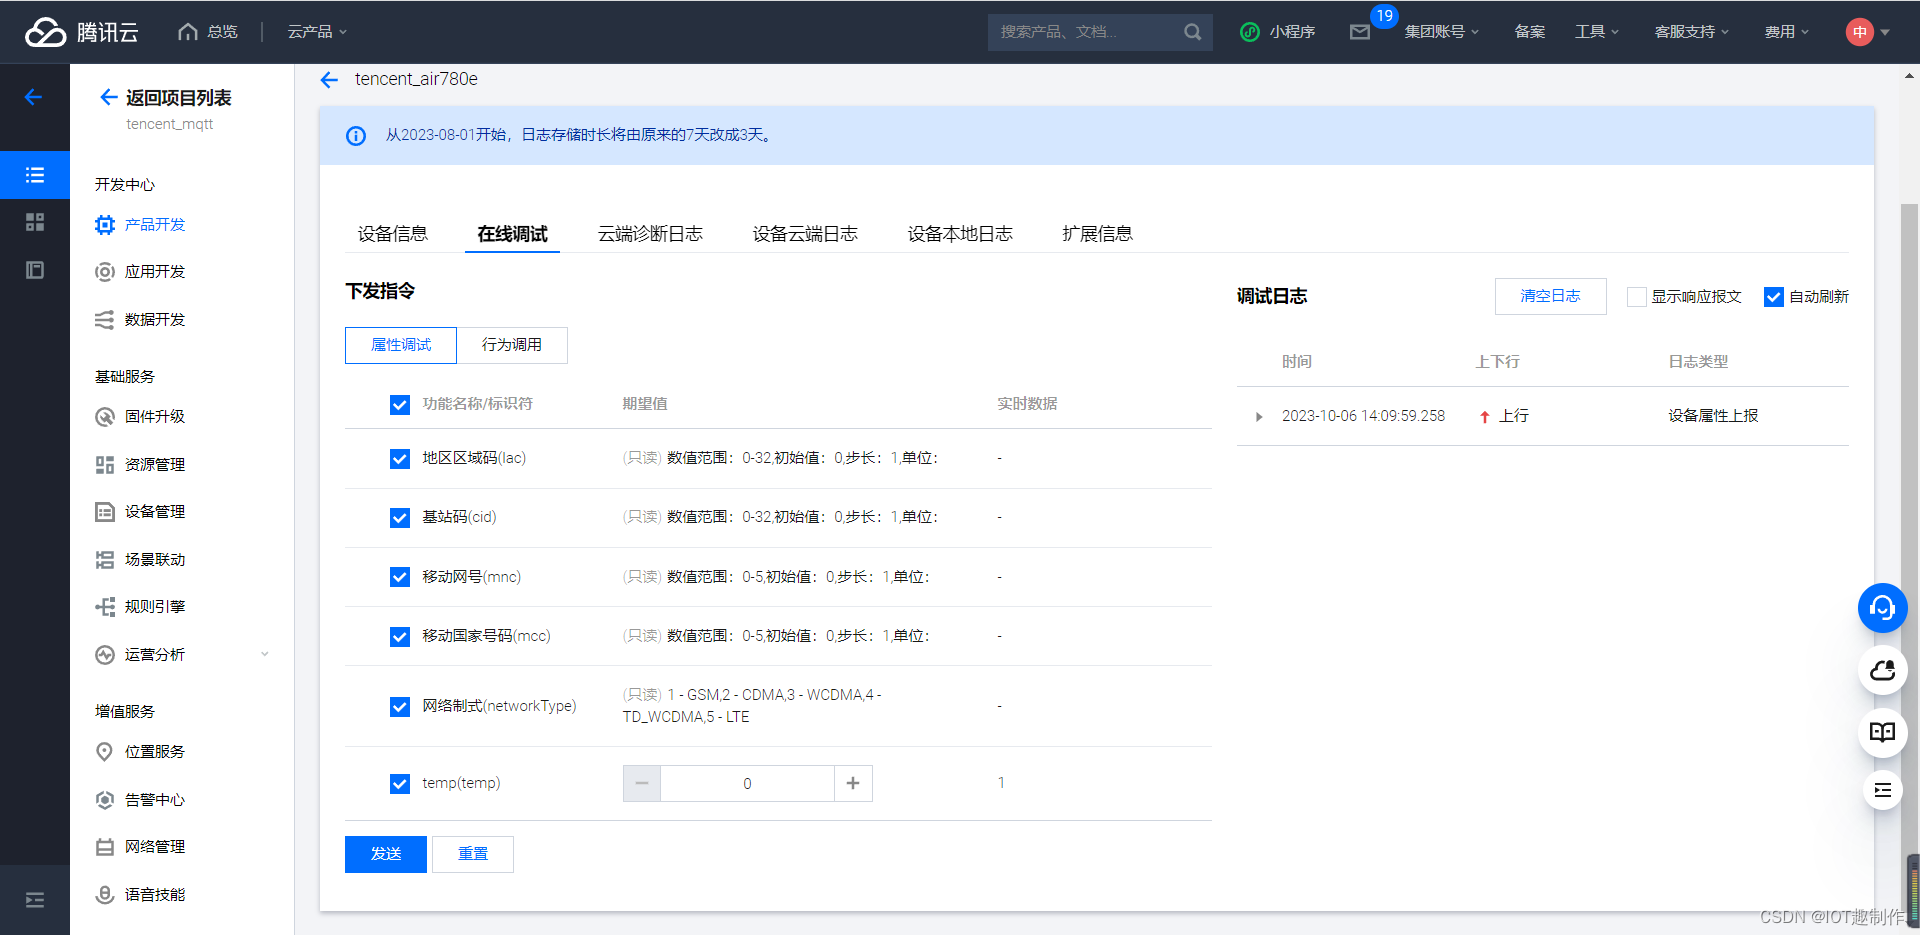
Task: Increase temp value with plus button
Action: [x=853, y=784]
